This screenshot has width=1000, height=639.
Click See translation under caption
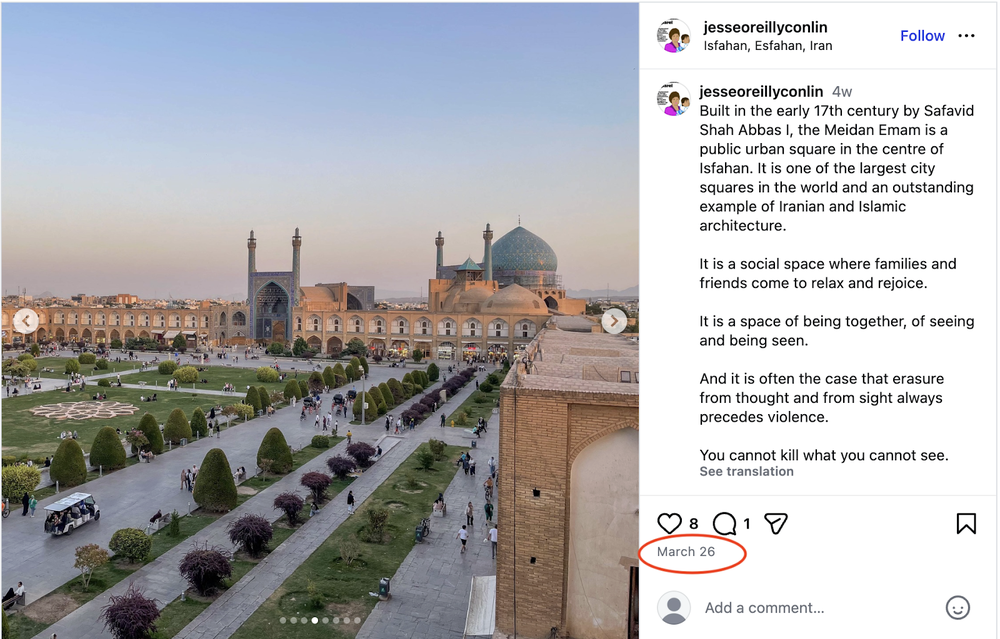[x=746, y=472]
